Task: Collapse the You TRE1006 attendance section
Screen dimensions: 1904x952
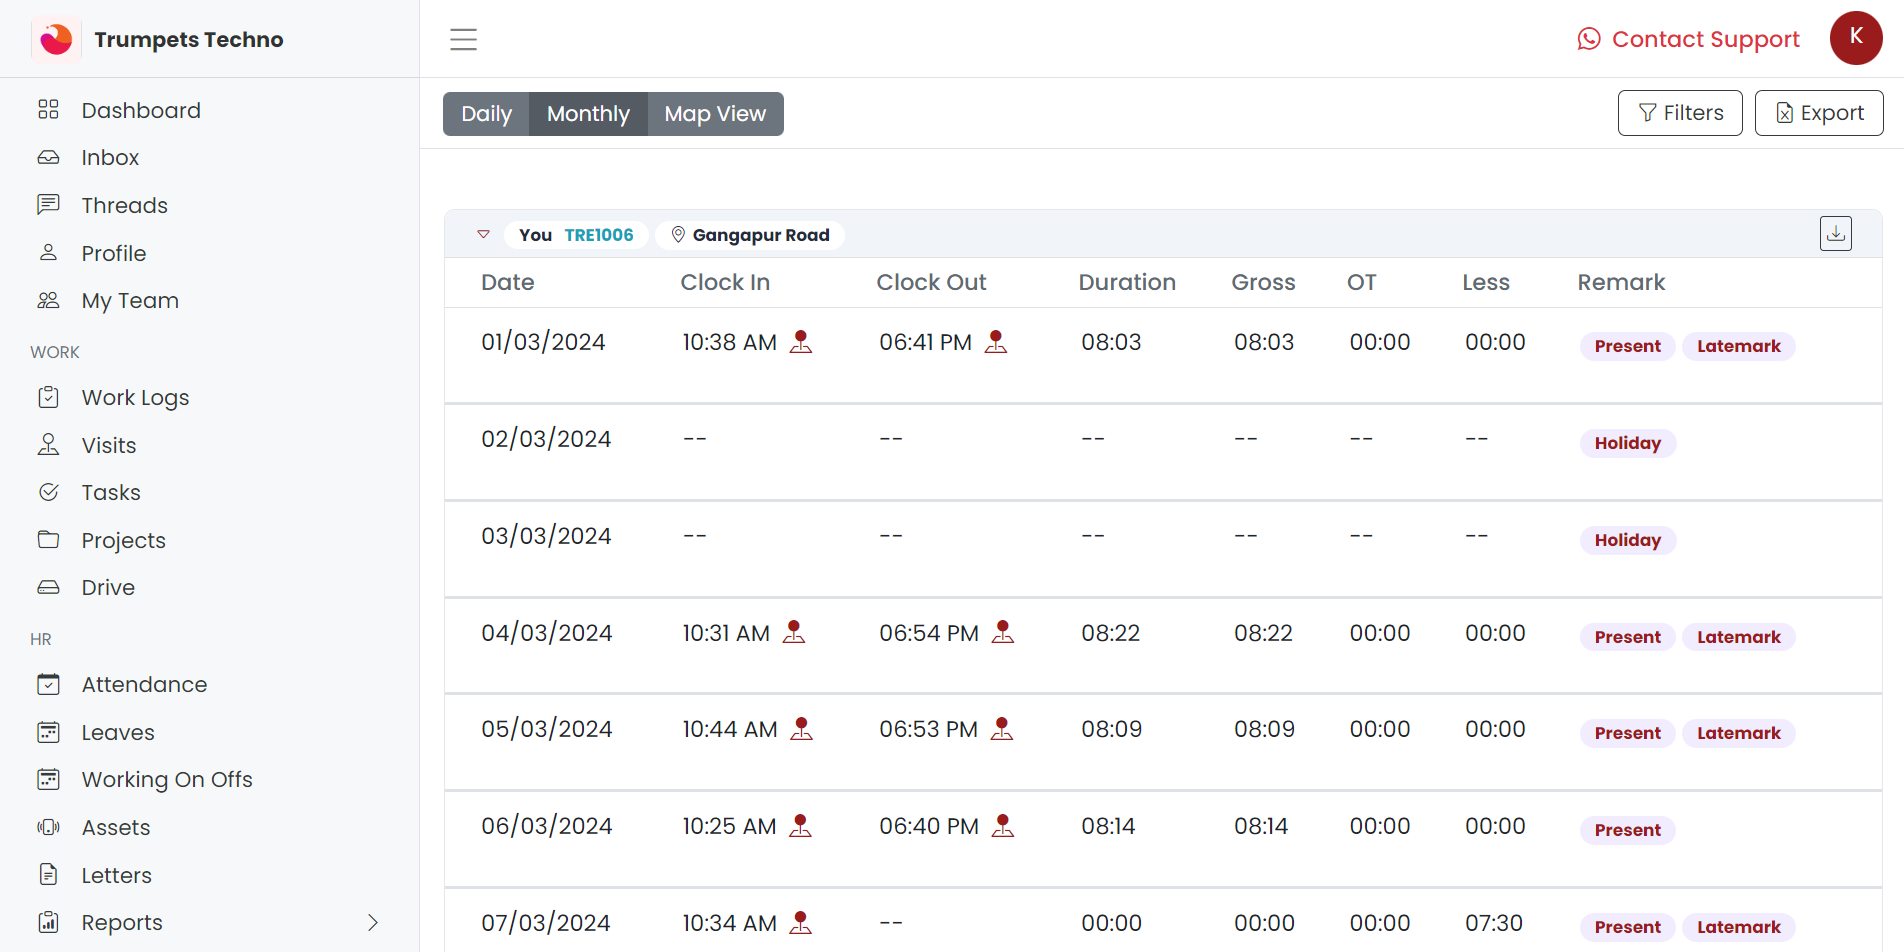Action: (x=484, y=235)
